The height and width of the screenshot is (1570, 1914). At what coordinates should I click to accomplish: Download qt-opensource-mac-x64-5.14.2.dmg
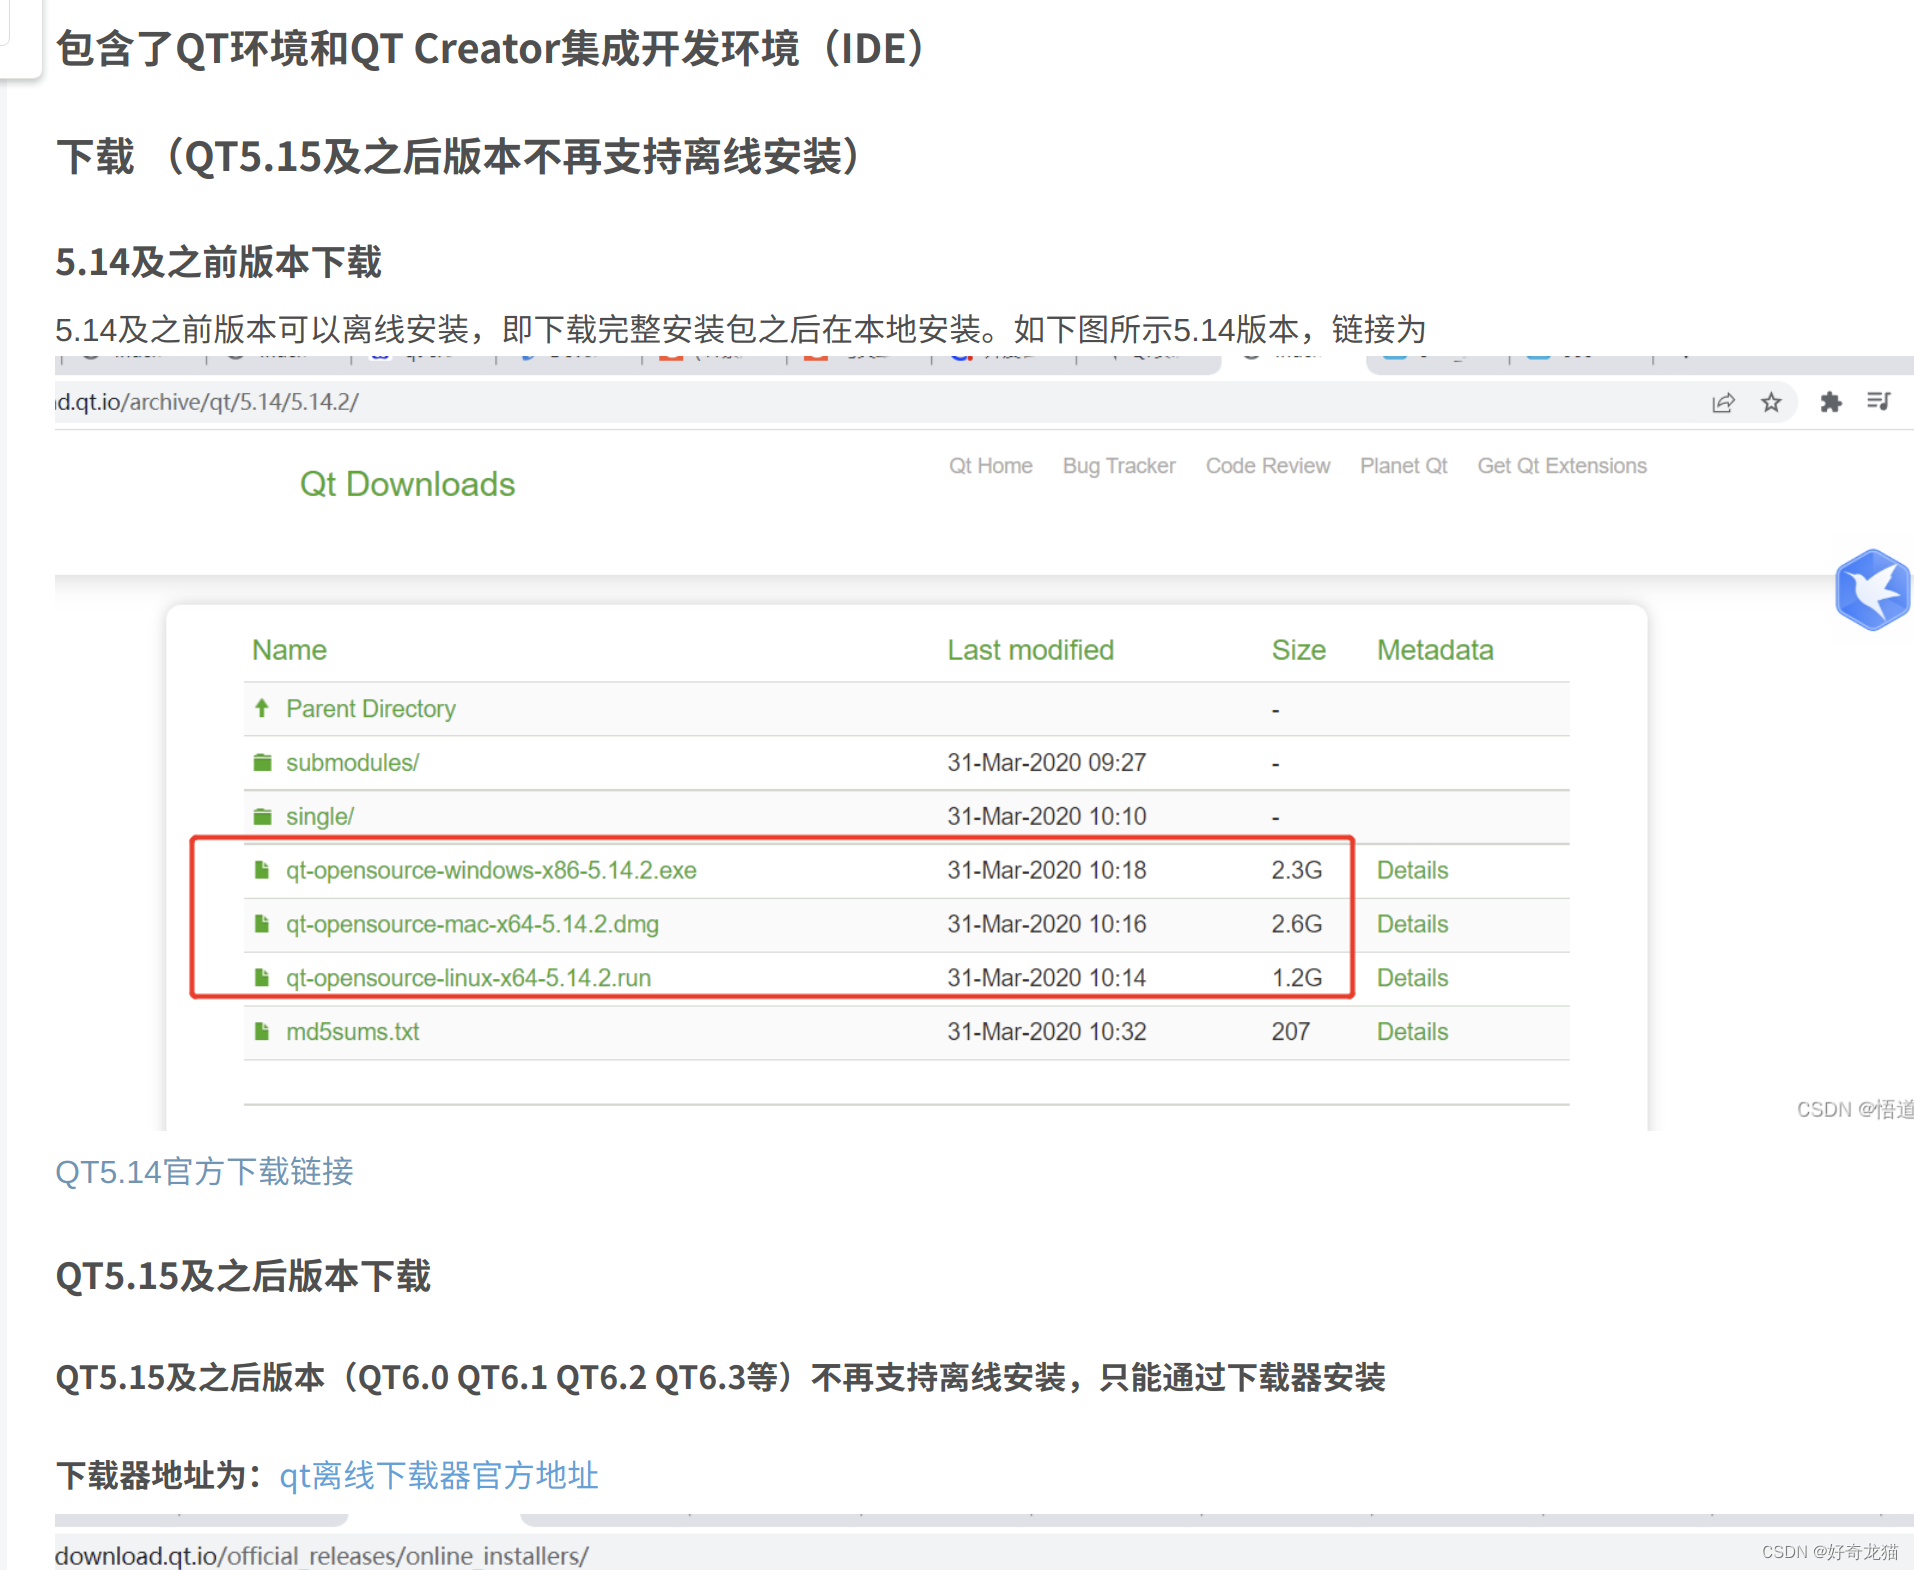(472, 924)
